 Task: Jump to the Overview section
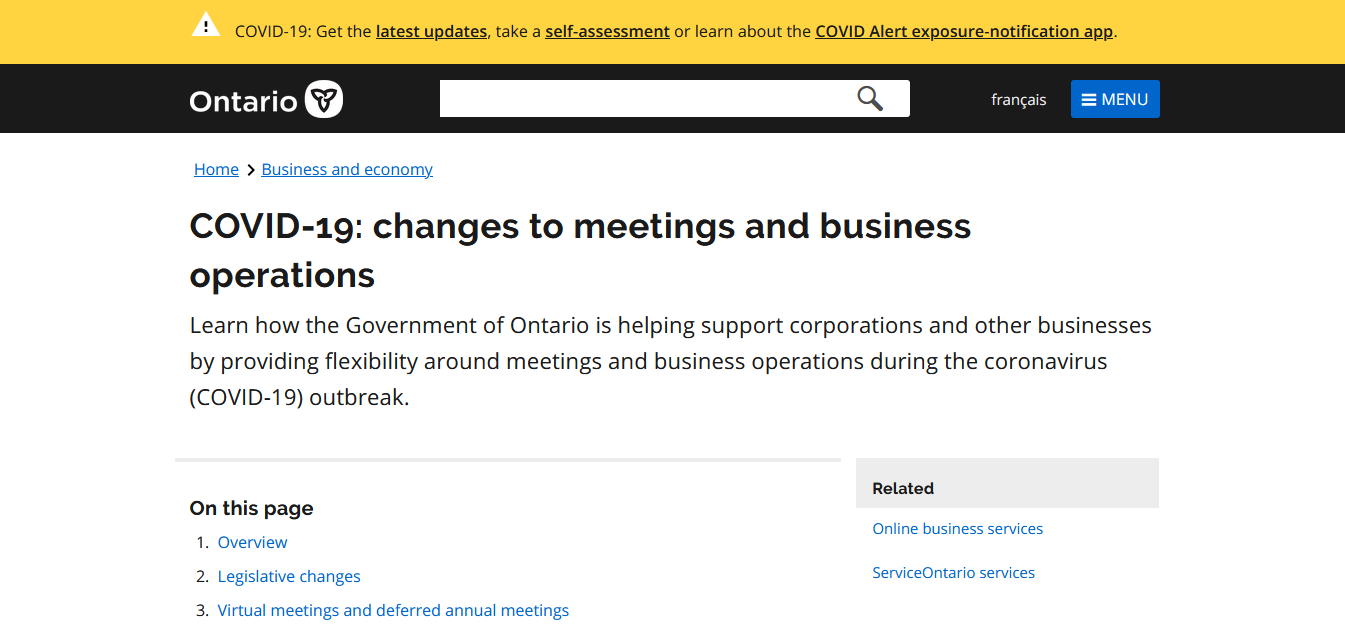click(252, 542)
